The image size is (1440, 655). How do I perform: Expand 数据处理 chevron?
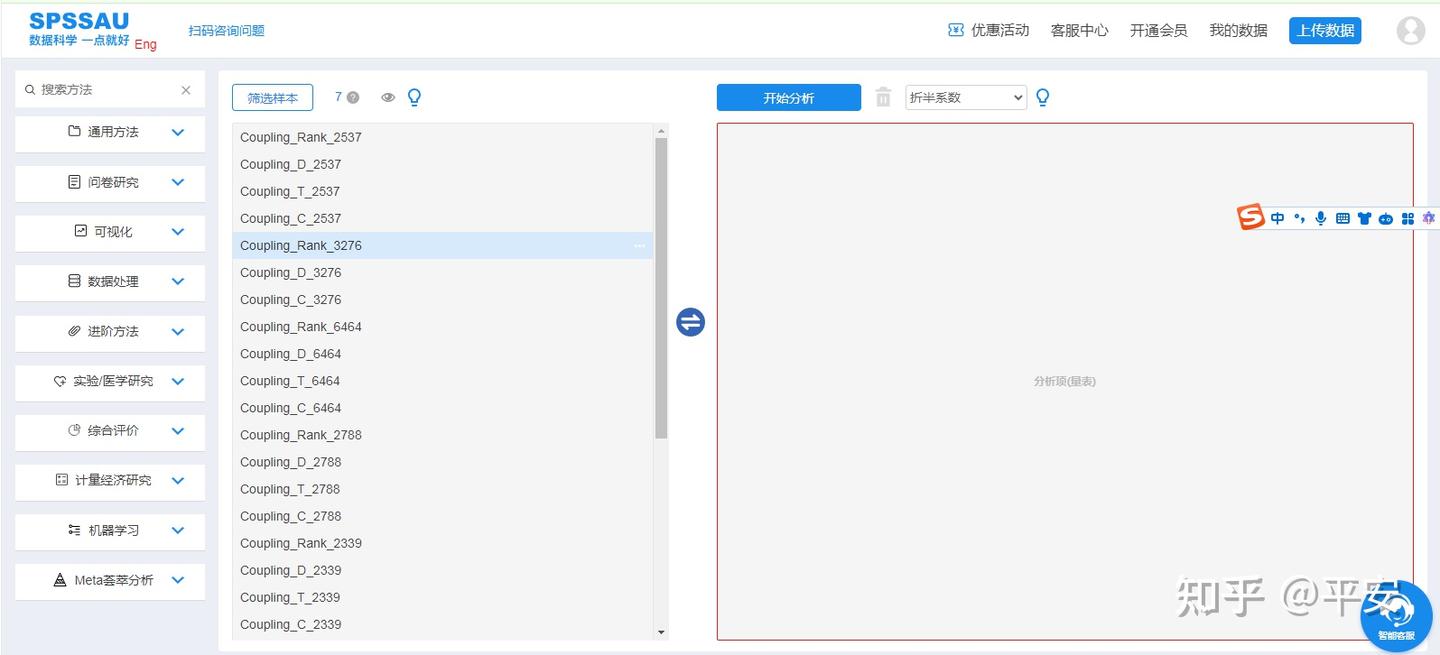[x=178, y=281]
